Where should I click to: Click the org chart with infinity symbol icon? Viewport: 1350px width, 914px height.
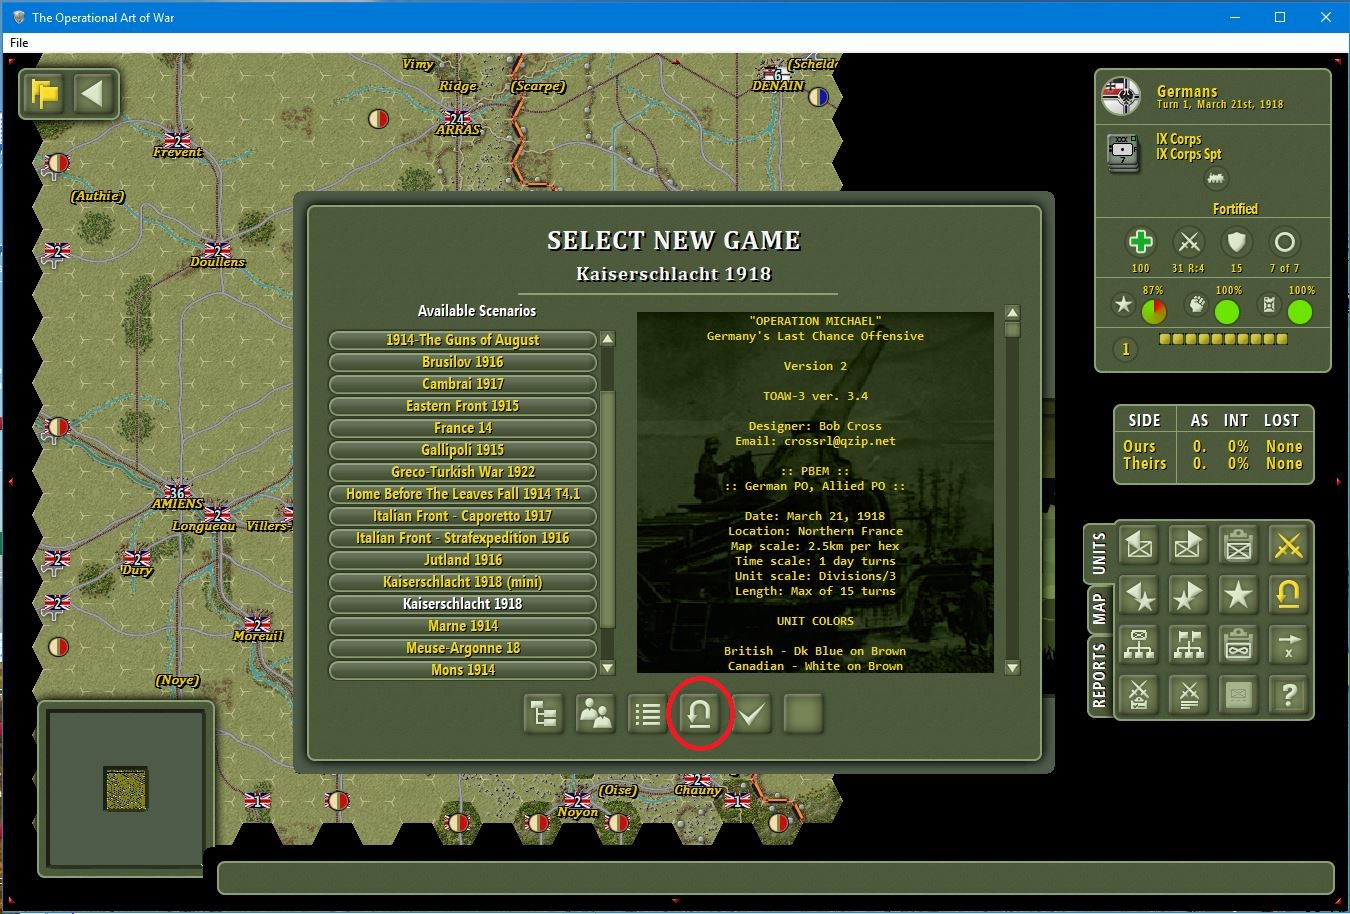(1139, 645)
